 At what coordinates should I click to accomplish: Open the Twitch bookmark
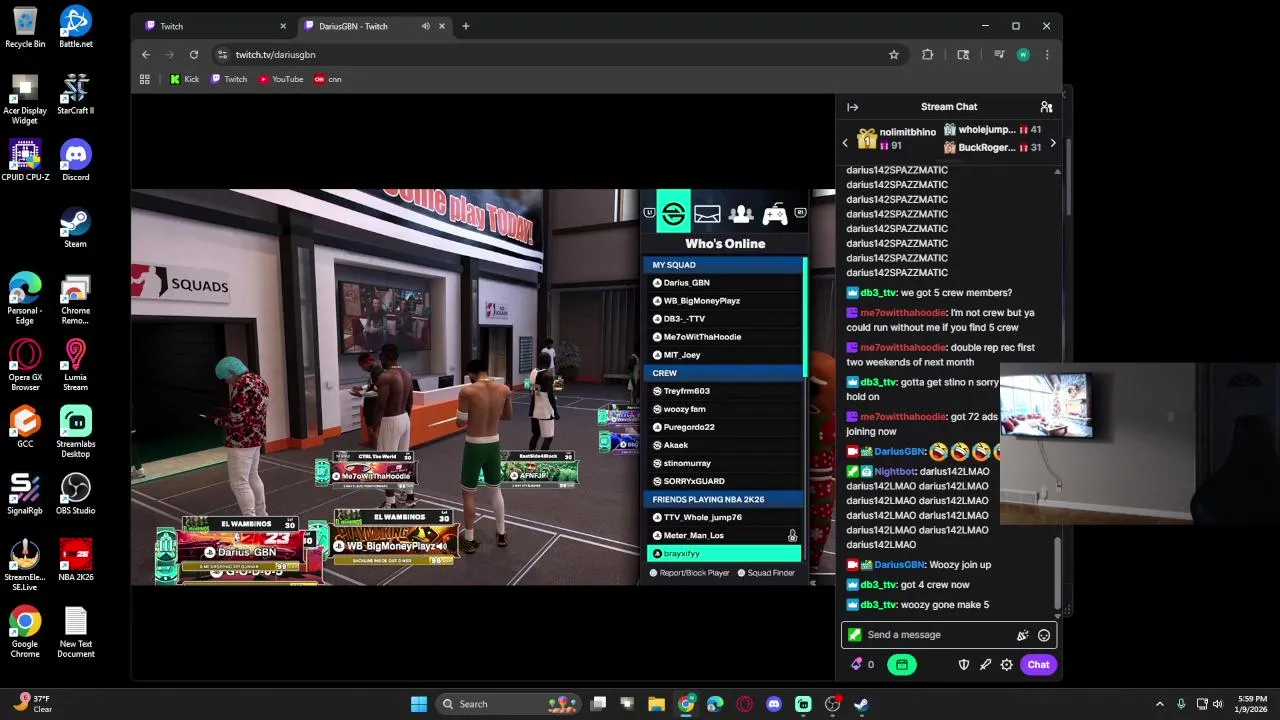[x=229, y=79]
